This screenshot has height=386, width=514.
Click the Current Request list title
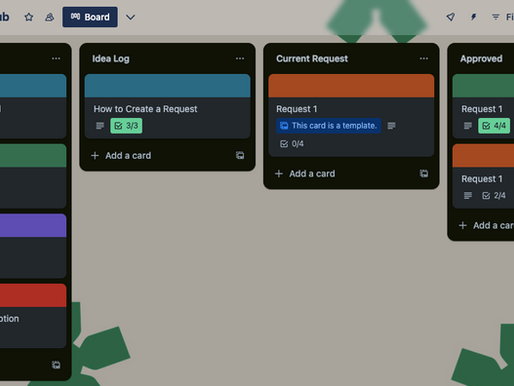(312, 59)
